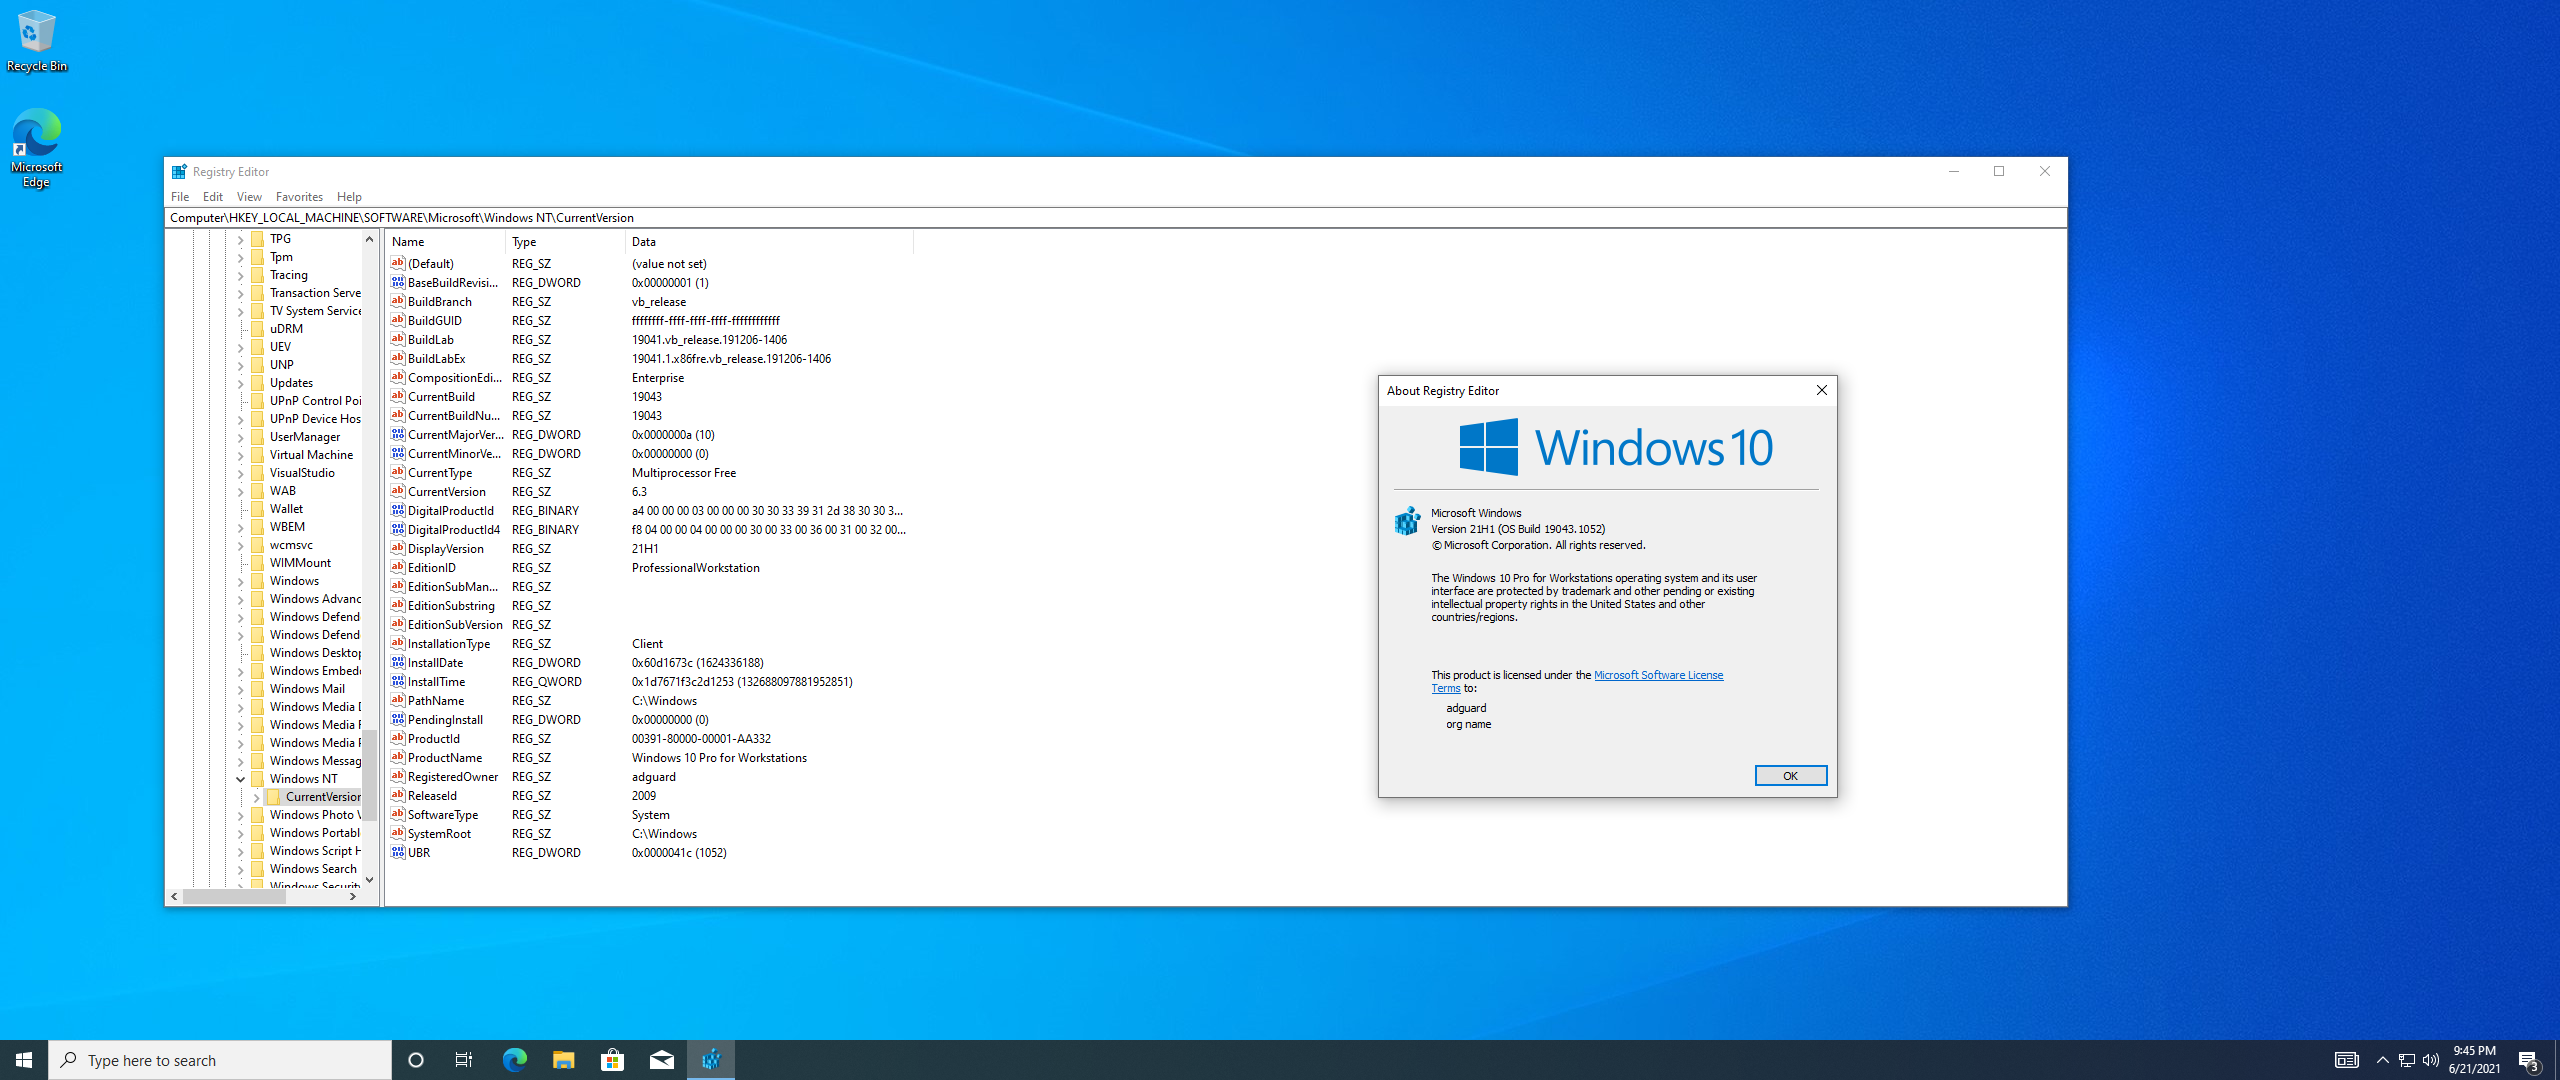Select the DigitalProductId binary value icon

click(398, 511)
